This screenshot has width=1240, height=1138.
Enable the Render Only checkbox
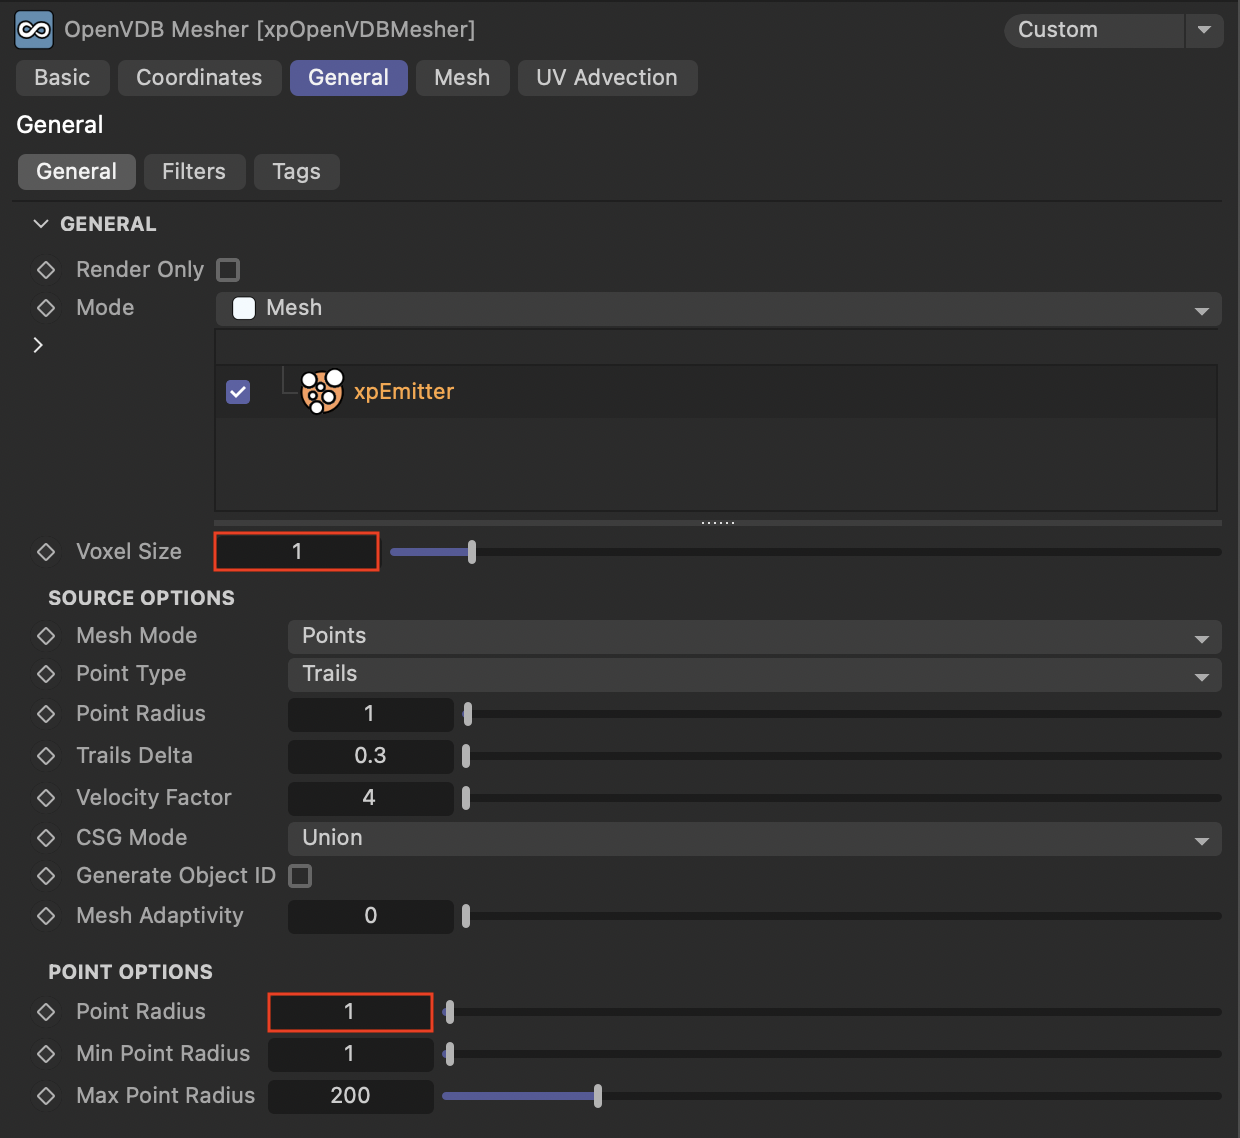coord(228,270)
